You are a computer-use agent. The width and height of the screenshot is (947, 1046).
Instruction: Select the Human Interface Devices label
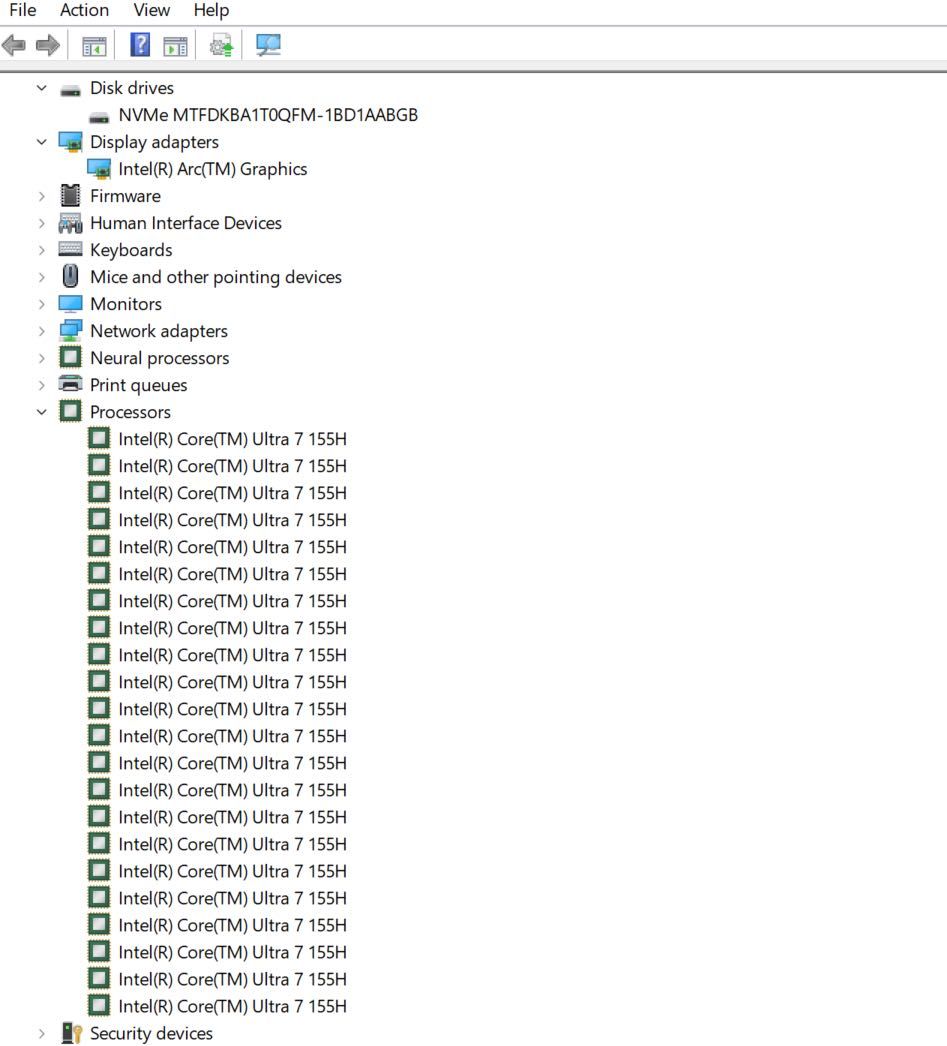[x=186, y=223]
